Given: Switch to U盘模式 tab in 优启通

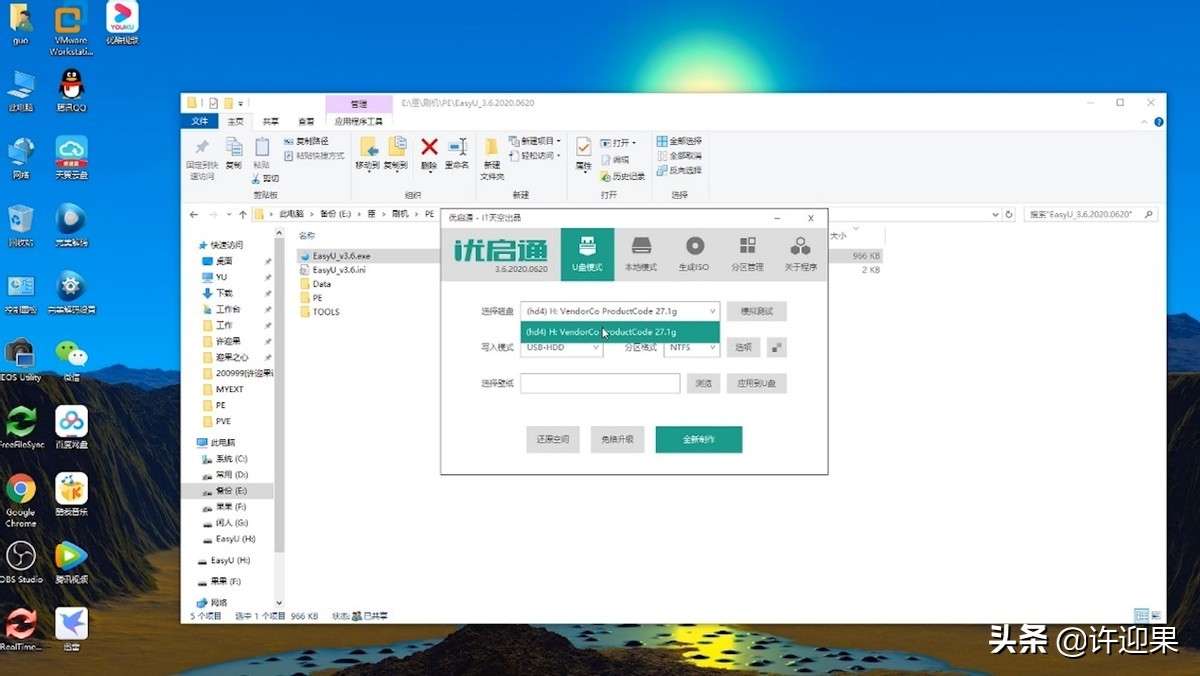Looking at the screenshot, I should click(587, 254).
